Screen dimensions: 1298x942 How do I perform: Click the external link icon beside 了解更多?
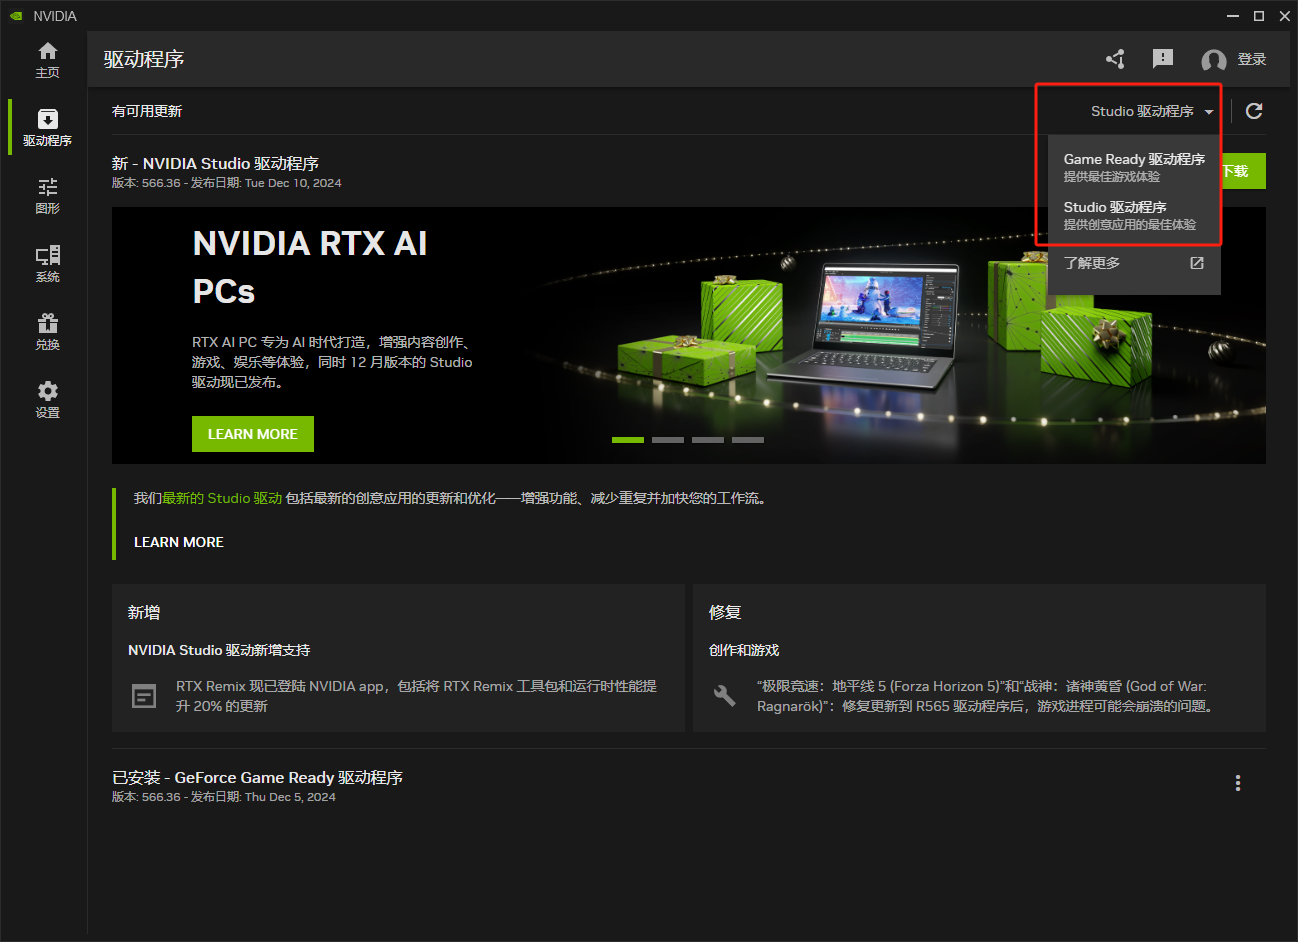pos(1197,263)
